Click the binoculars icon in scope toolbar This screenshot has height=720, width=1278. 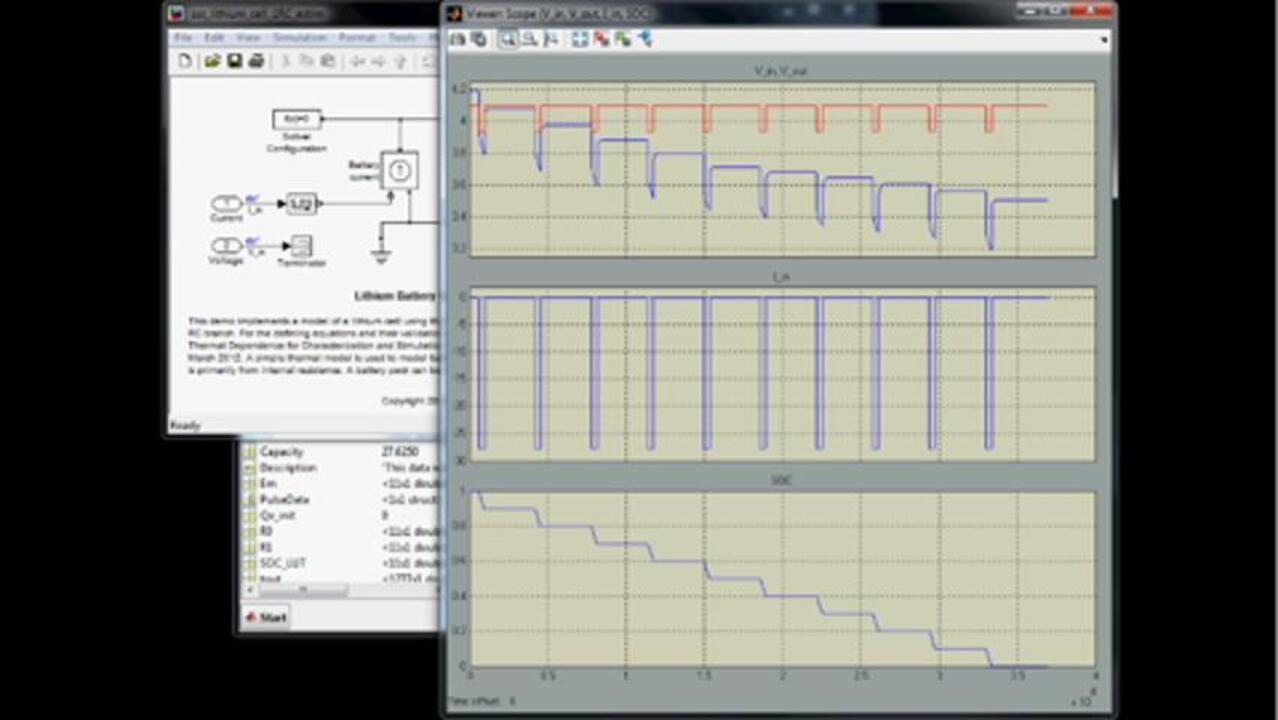coord(458,39)
